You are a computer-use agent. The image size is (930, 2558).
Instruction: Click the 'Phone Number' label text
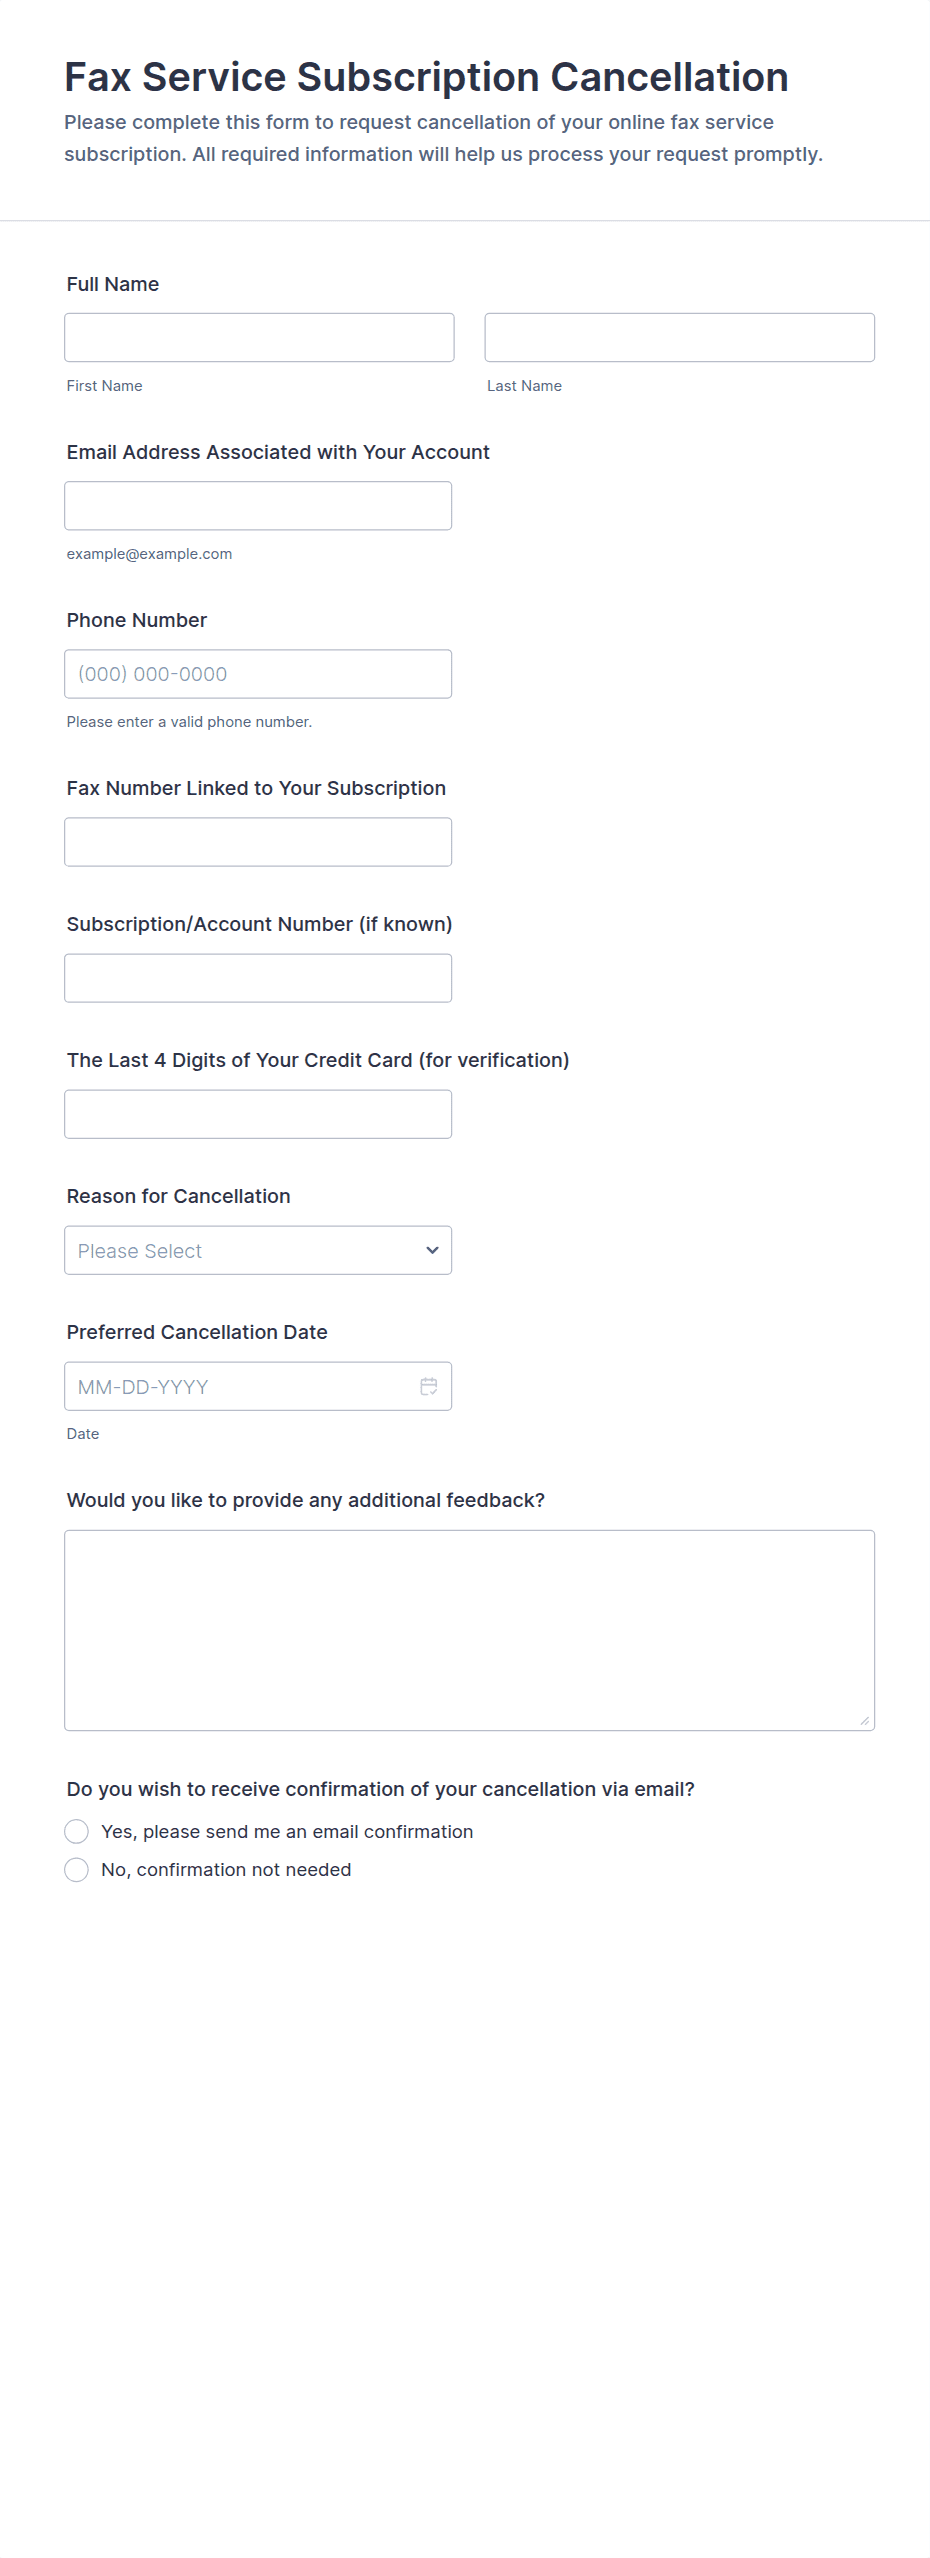137,620
